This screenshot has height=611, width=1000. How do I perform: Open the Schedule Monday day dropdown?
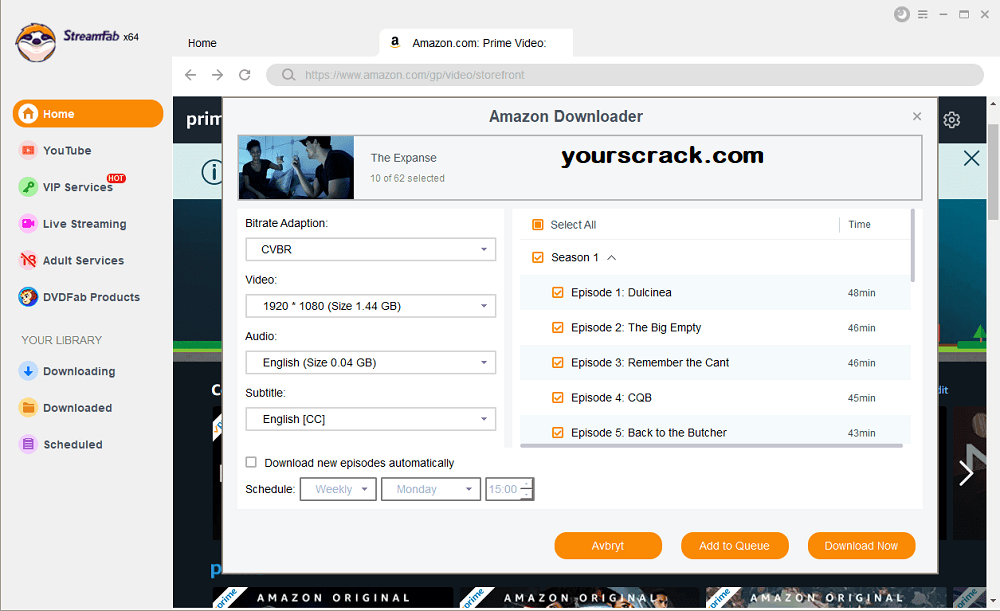pos(430,489)
